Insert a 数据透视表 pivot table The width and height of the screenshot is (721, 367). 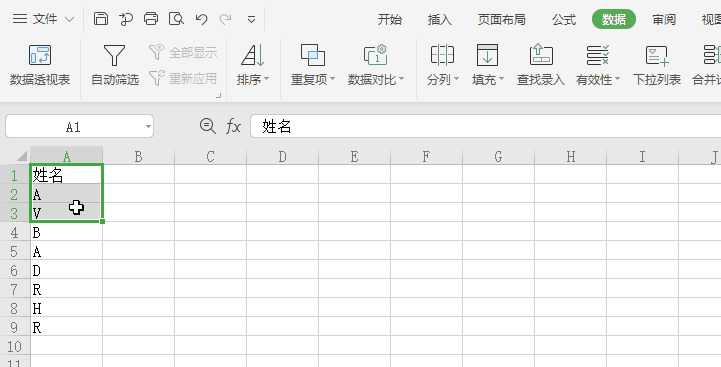point(40,65)
